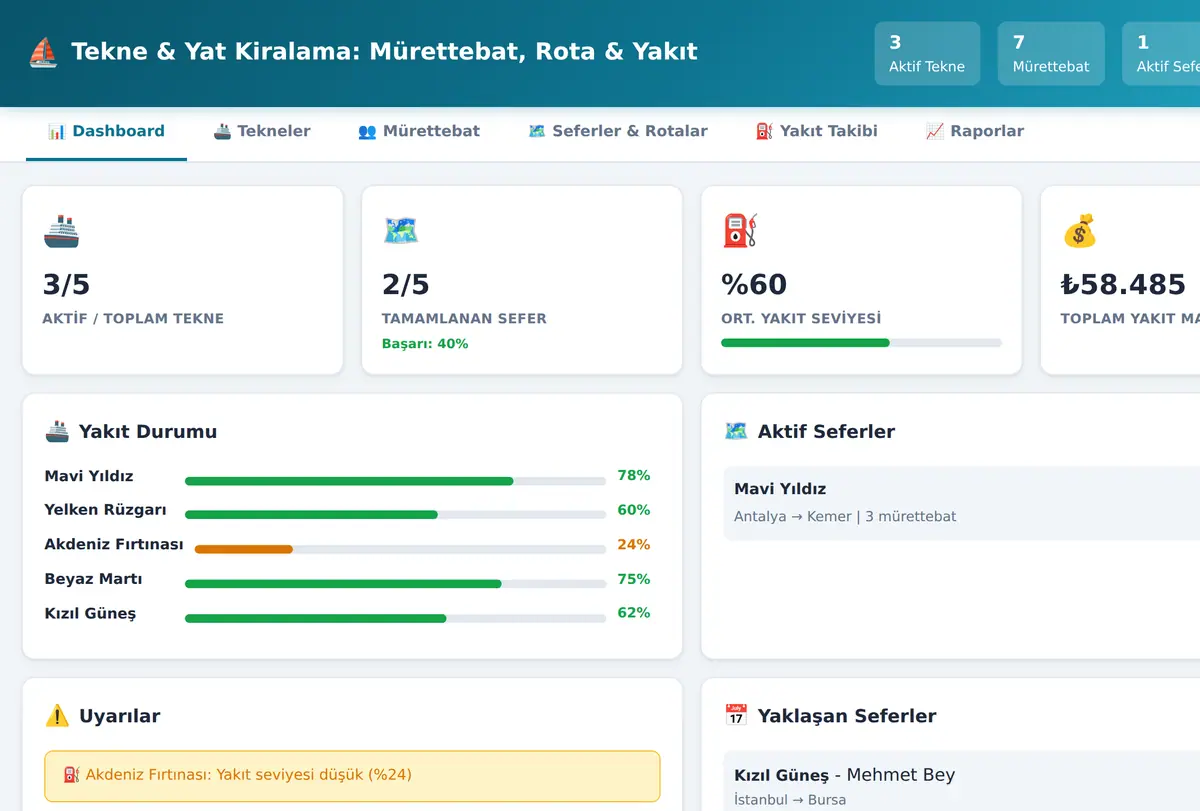Open the Mavi Yıldız active trip card
1200x811 pixels.
point(961,503)
